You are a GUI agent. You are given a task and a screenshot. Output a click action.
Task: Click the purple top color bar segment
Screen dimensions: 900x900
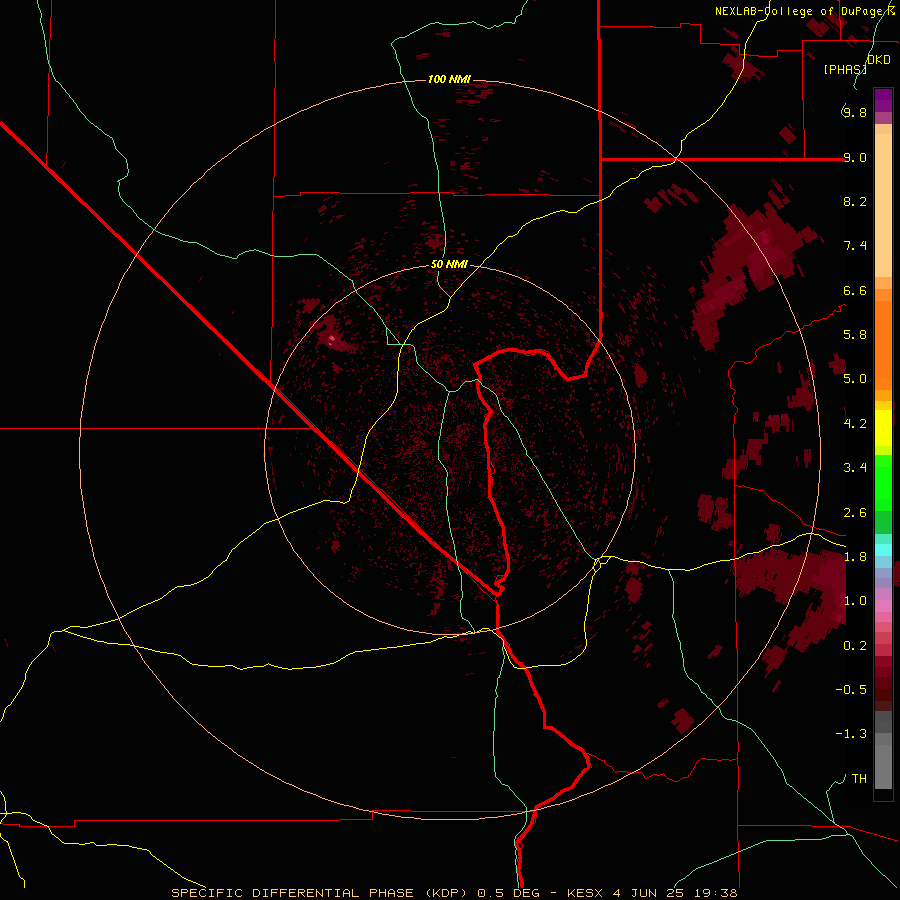pos(883,100)
